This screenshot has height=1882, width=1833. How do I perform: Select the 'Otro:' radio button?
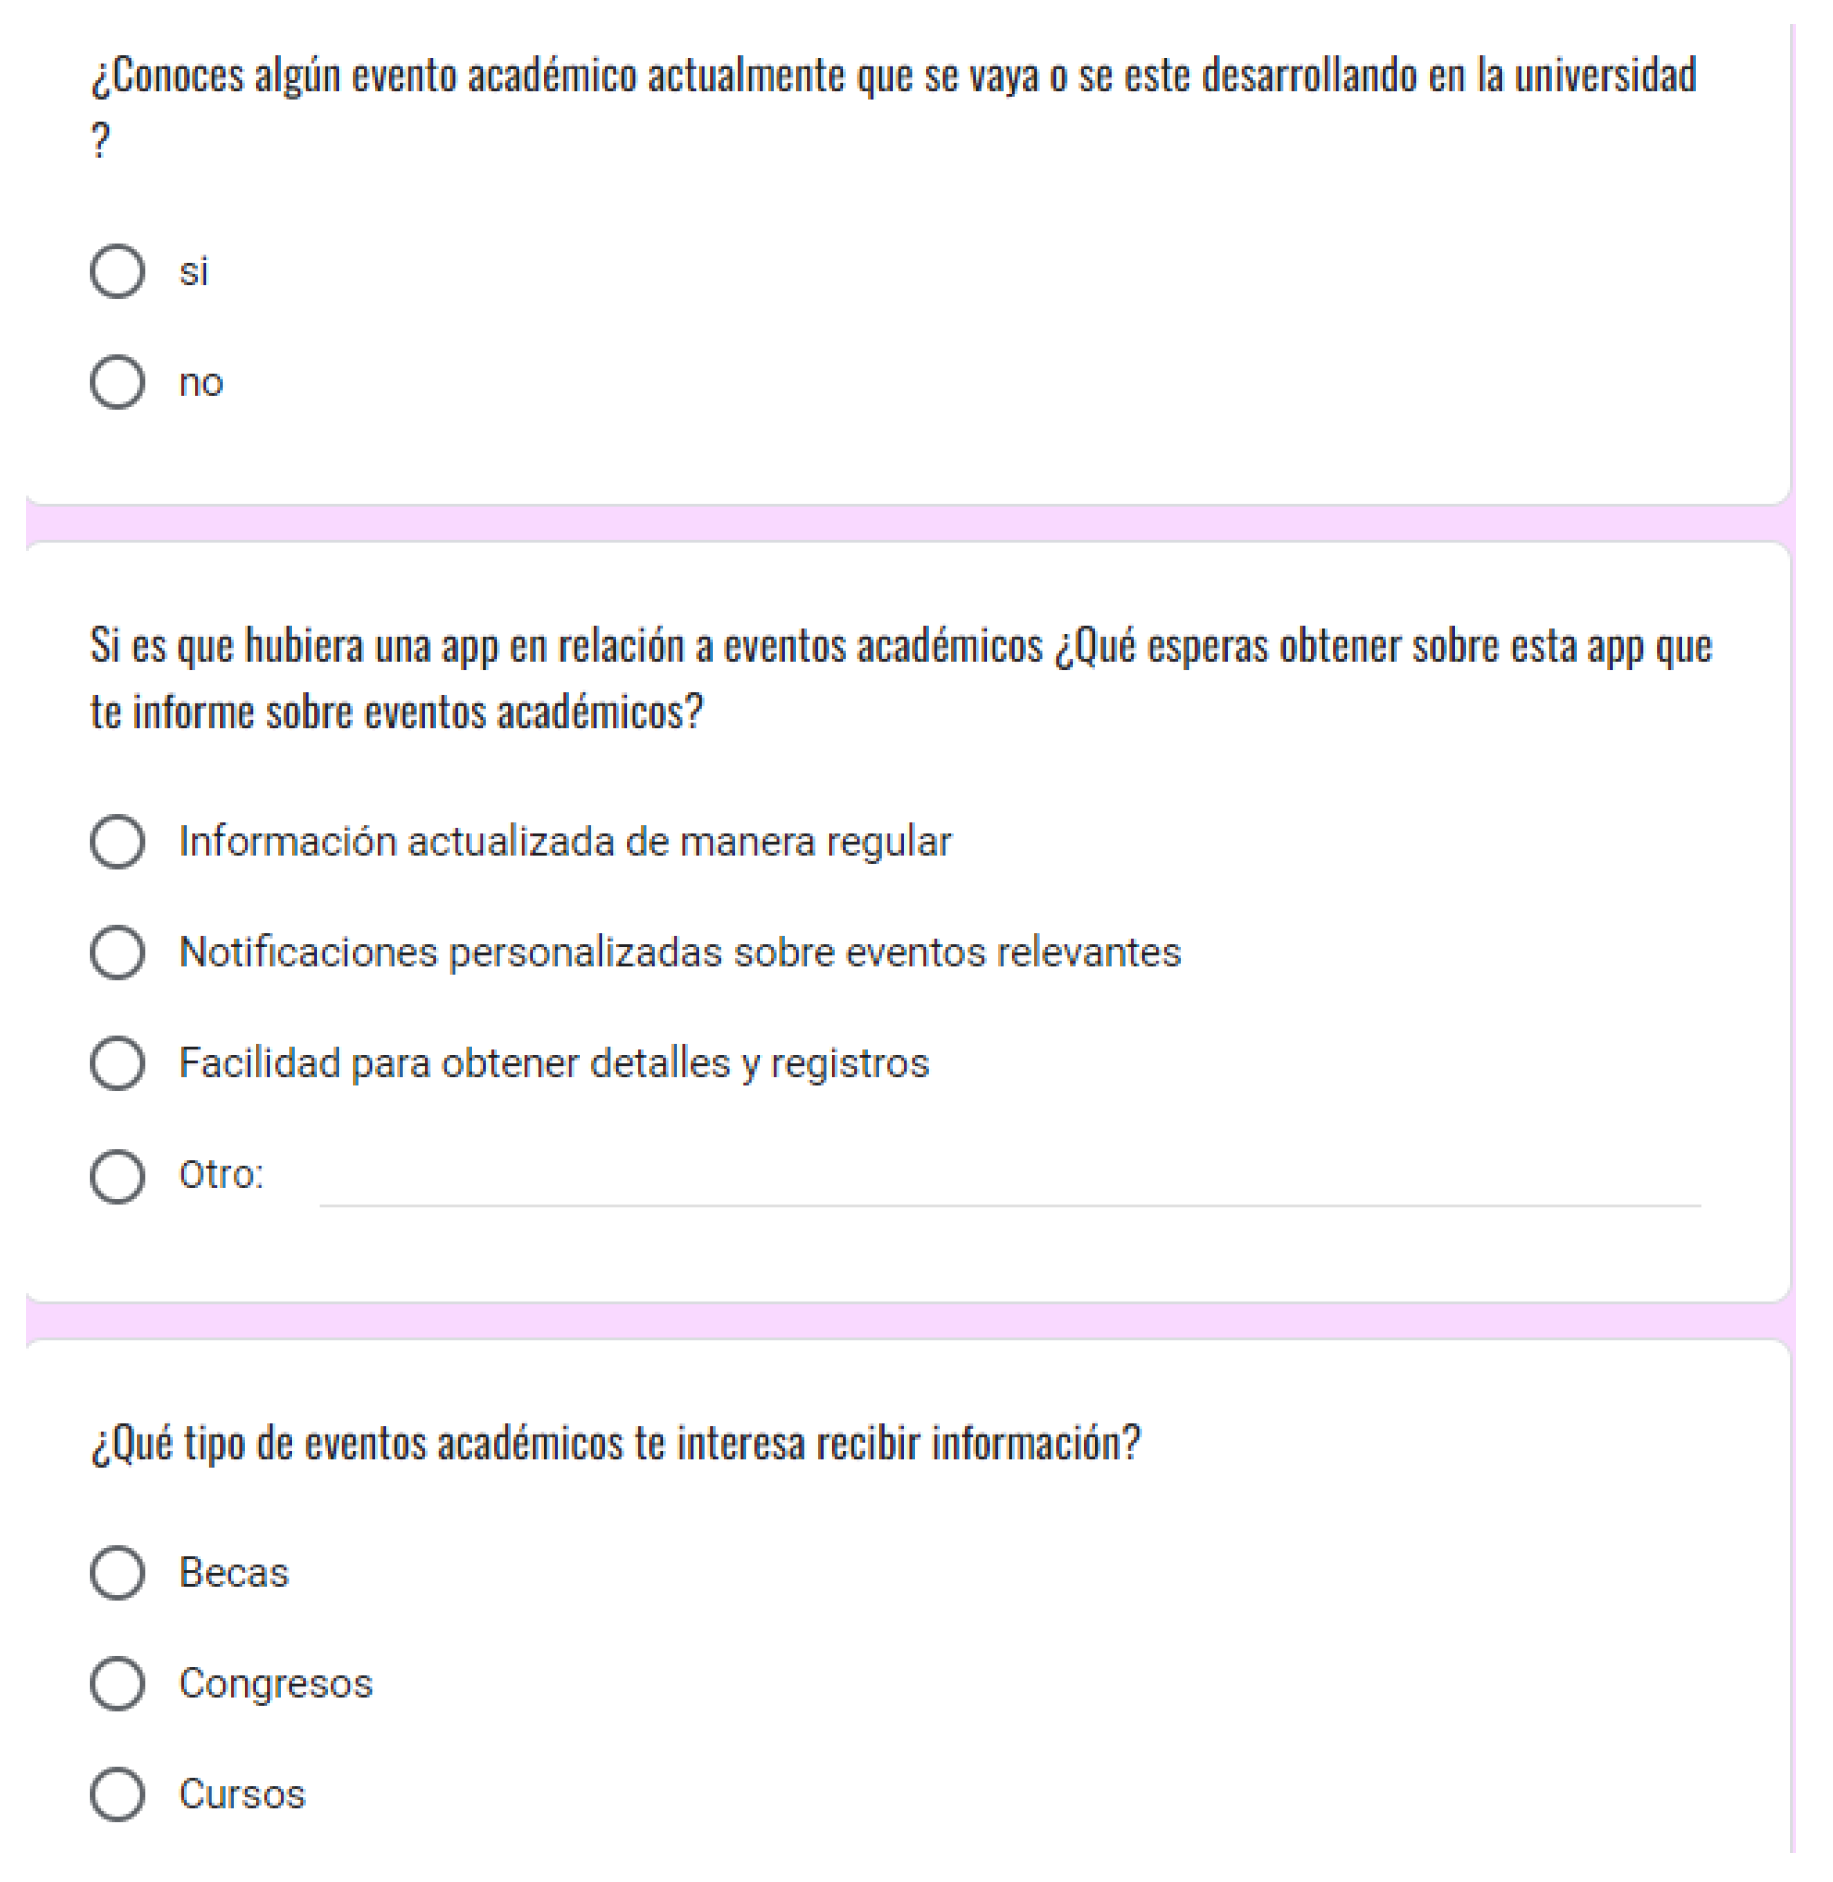coord(117,1175)
